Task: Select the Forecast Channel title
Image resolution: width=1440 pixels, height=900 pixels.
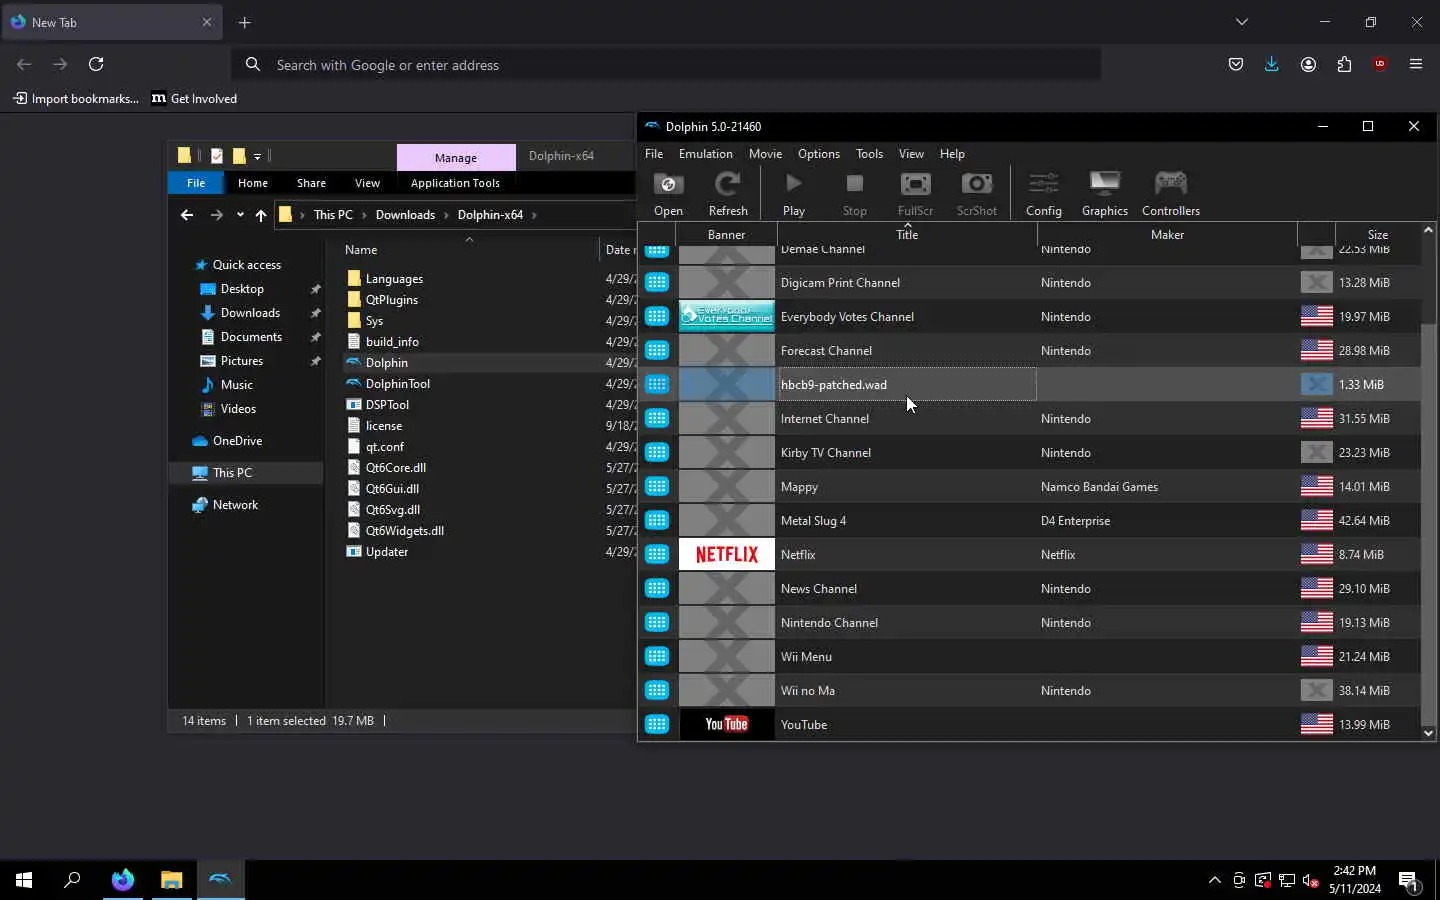Action: [826, 350]
